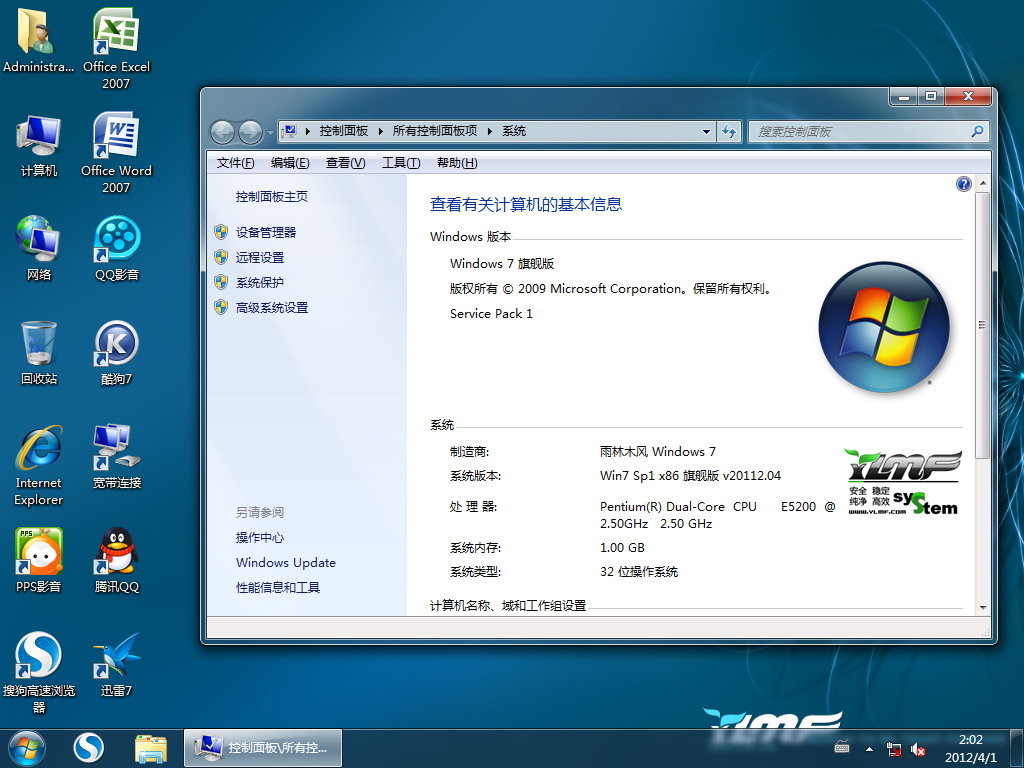Open Sogou browser pinned on taskbar
This screenshot has width=1024, height=768.
(x=88, y=748)
